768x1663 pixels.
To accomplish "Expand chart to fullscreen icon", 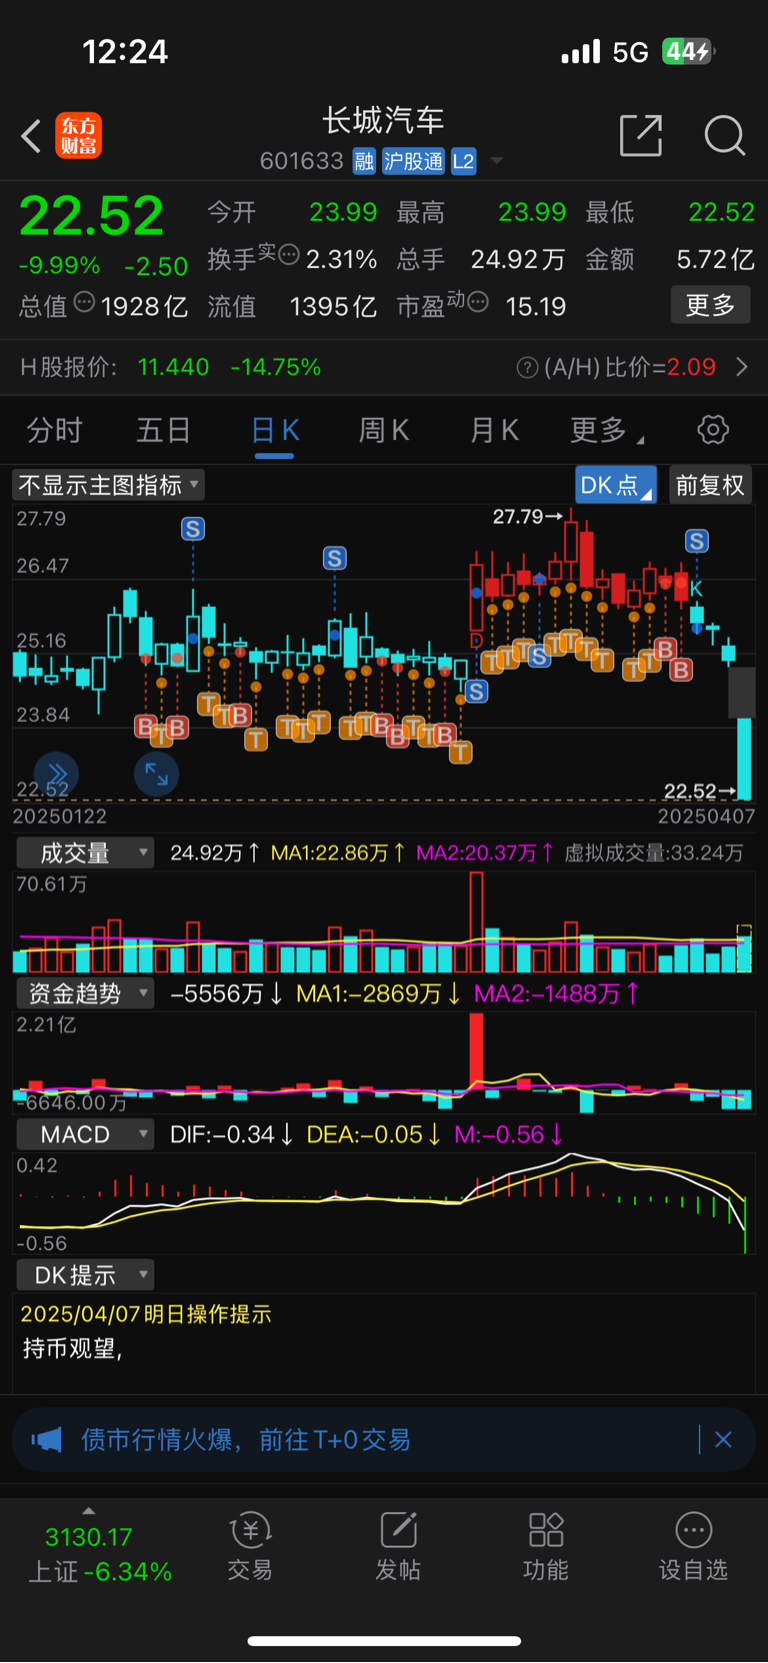I will (157, 774).
